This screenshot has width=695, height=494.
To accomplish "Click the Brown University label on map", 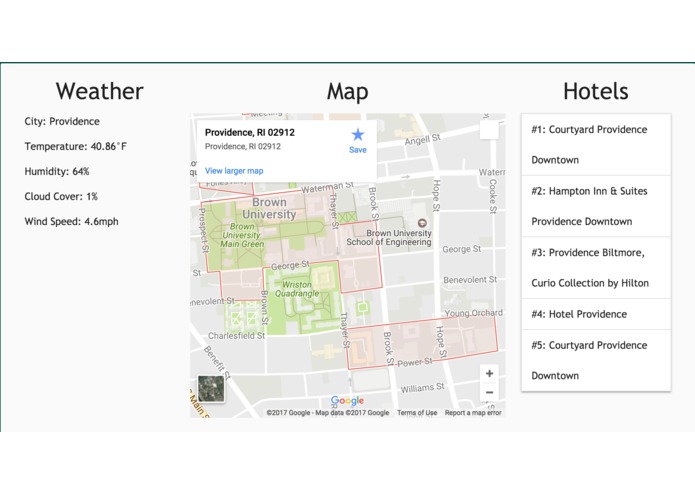I will 269,208.
